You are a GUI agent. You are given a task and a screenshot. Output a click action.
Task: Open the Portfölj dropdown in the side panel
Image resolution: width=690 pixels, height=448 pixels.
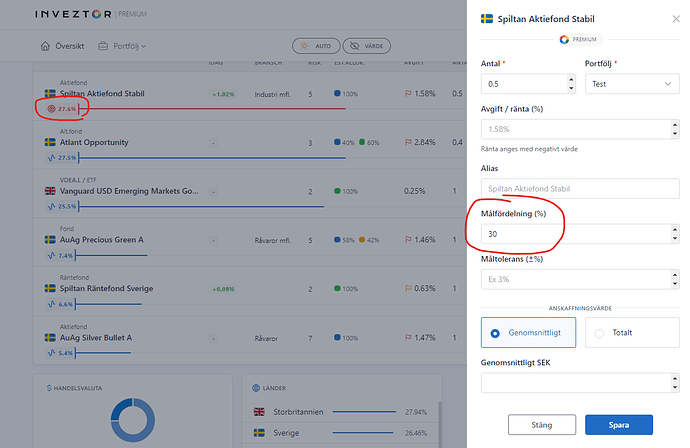point(631,85)
